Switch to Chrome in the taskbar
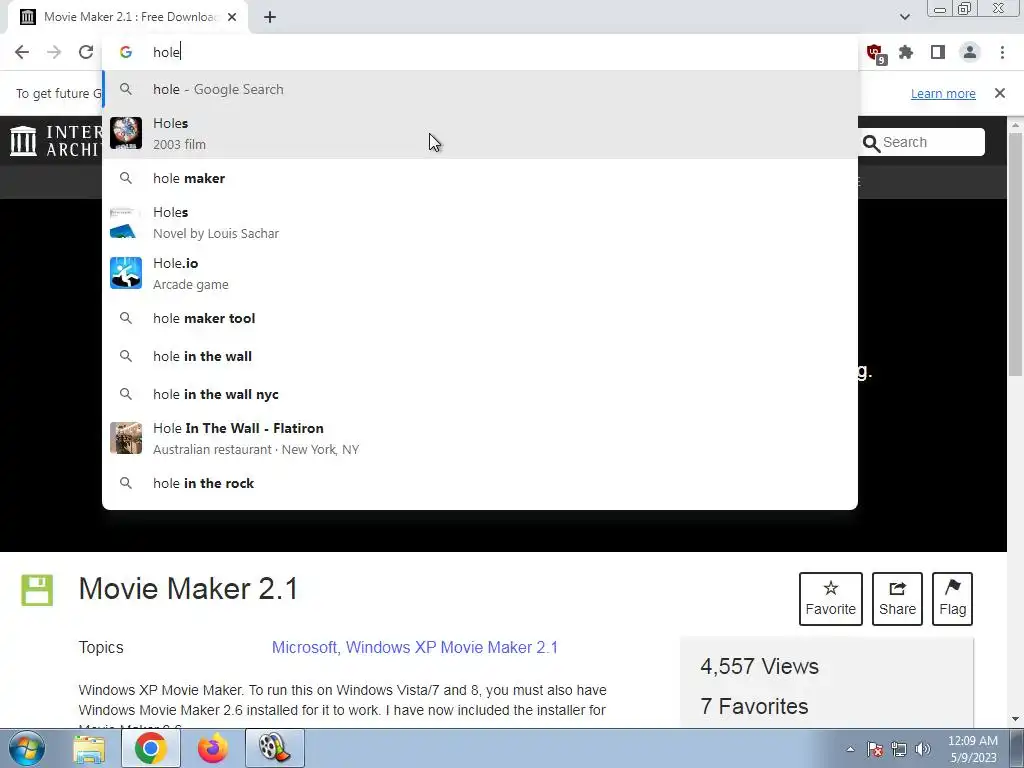1024x768 pixels. click(x=151, y=748)
